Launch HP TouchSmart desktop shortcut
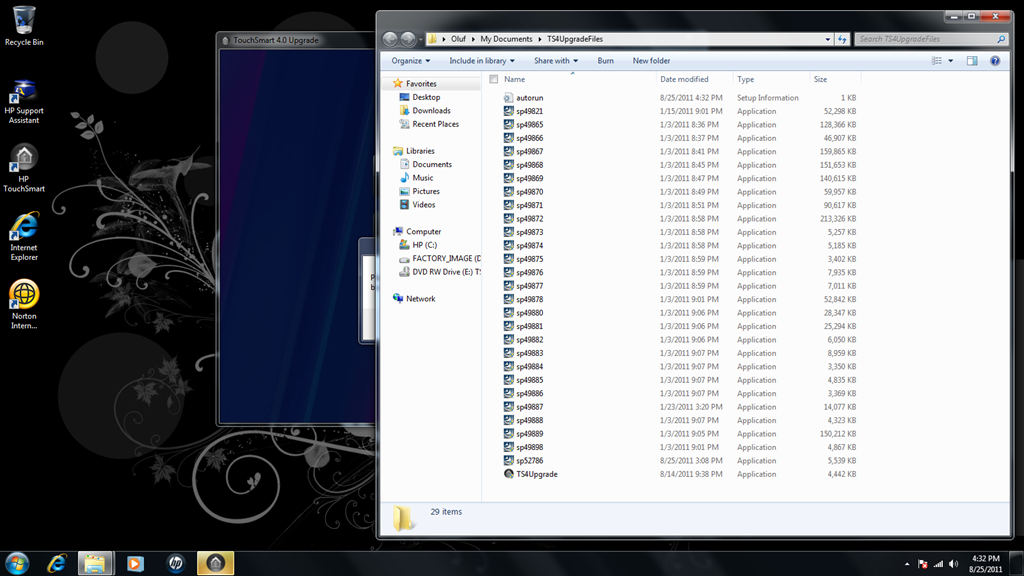Screen dimensions: 1024x576 (24, 169)
